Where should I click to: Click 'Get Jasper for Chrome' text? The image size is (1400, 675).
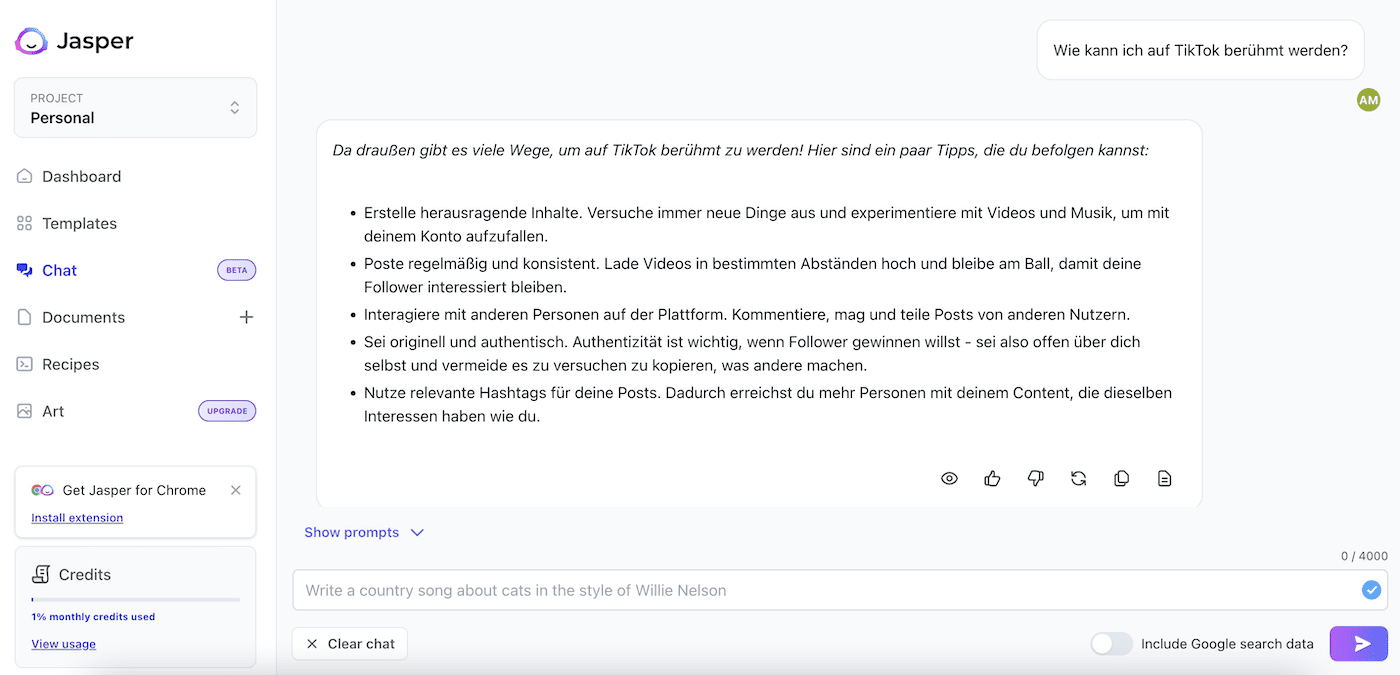coord(134,491)
